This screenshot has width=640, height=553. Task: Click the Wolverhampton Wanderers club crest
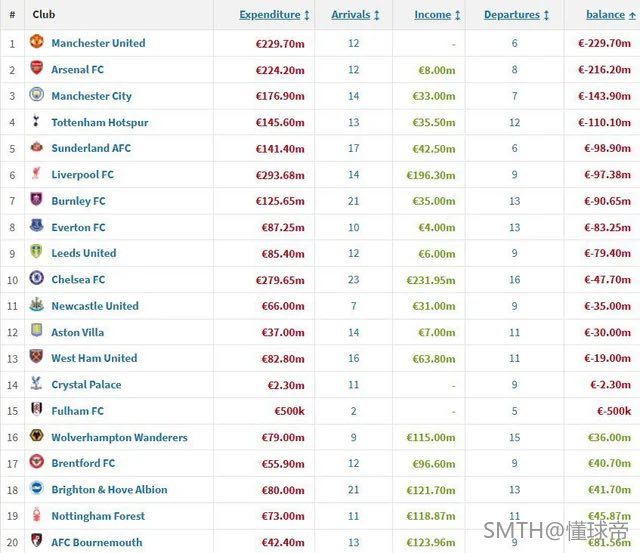[x=36, y=435]
